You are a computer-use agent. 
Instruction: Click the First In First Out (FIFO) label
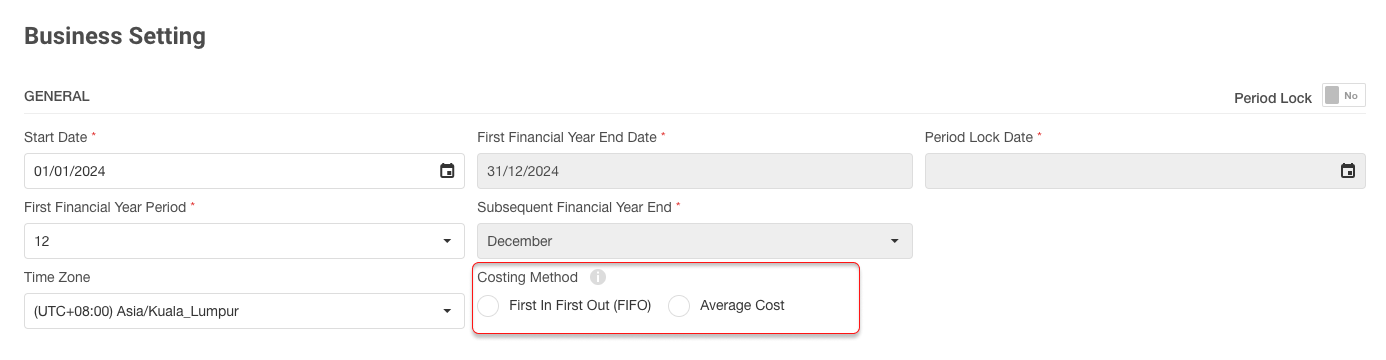pyautogui.click(x=580, y=306)
